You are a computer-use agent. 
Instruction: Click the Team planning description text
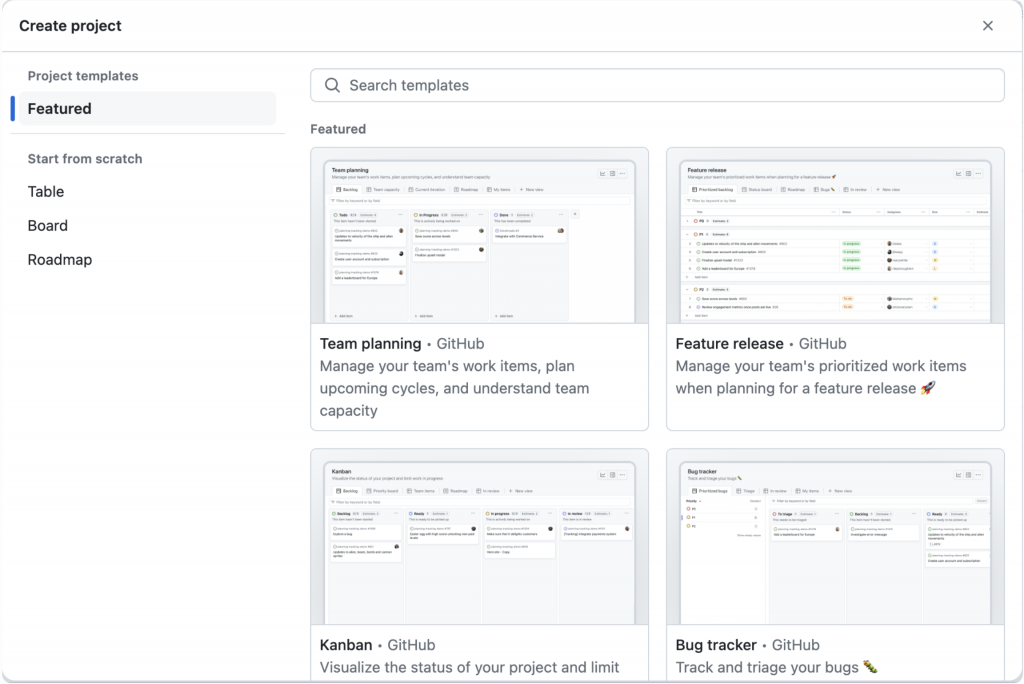tap(455, 388)
